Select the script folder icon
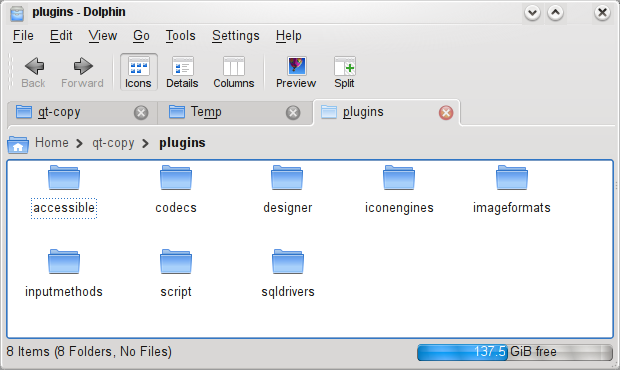The width and height of the screenshot is (620, 370). pyautogui.click(x=176, y=262)
